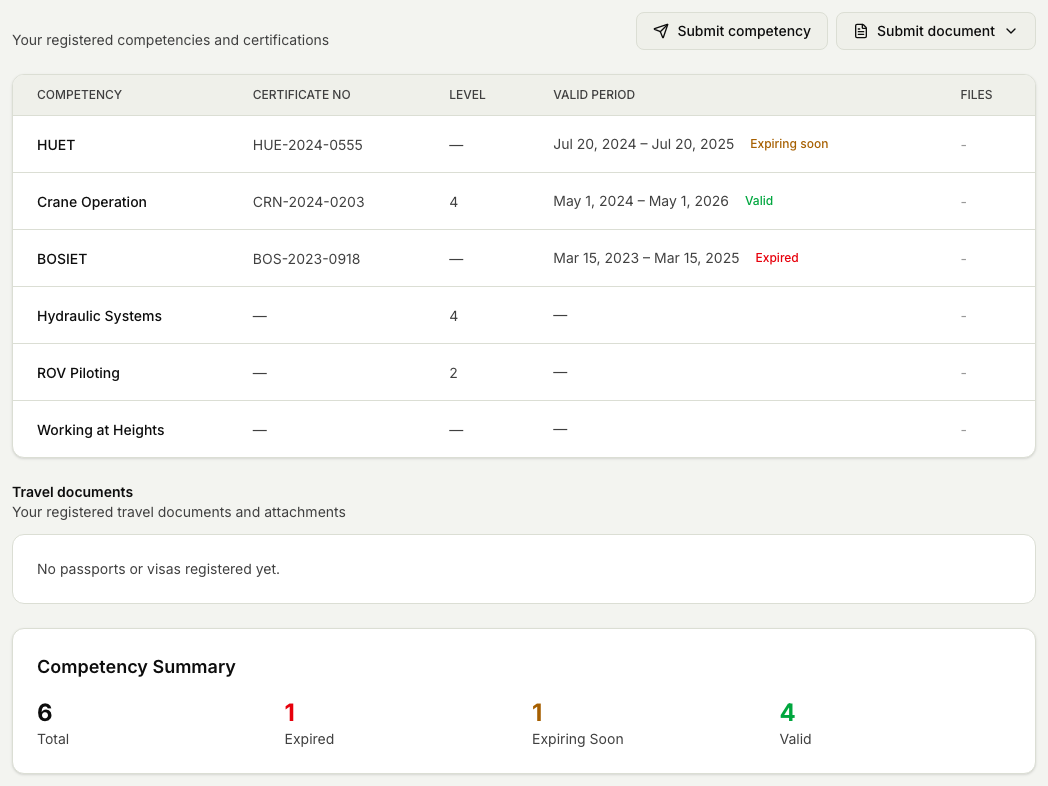Click the Submit competency button
This screenshot has height=786, width=1048.
click(x=731, y=31)
